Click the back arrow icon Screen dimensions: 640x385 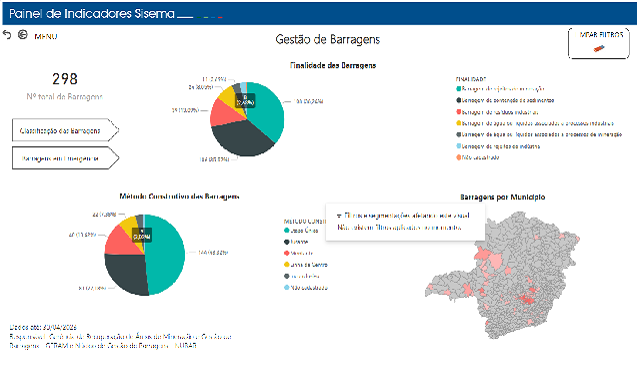[7, 35]
